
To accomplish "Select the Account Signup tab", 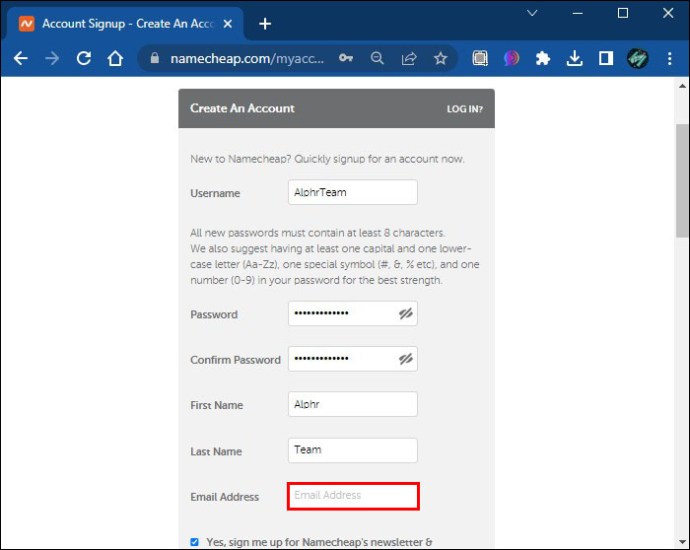I will 125,24.
